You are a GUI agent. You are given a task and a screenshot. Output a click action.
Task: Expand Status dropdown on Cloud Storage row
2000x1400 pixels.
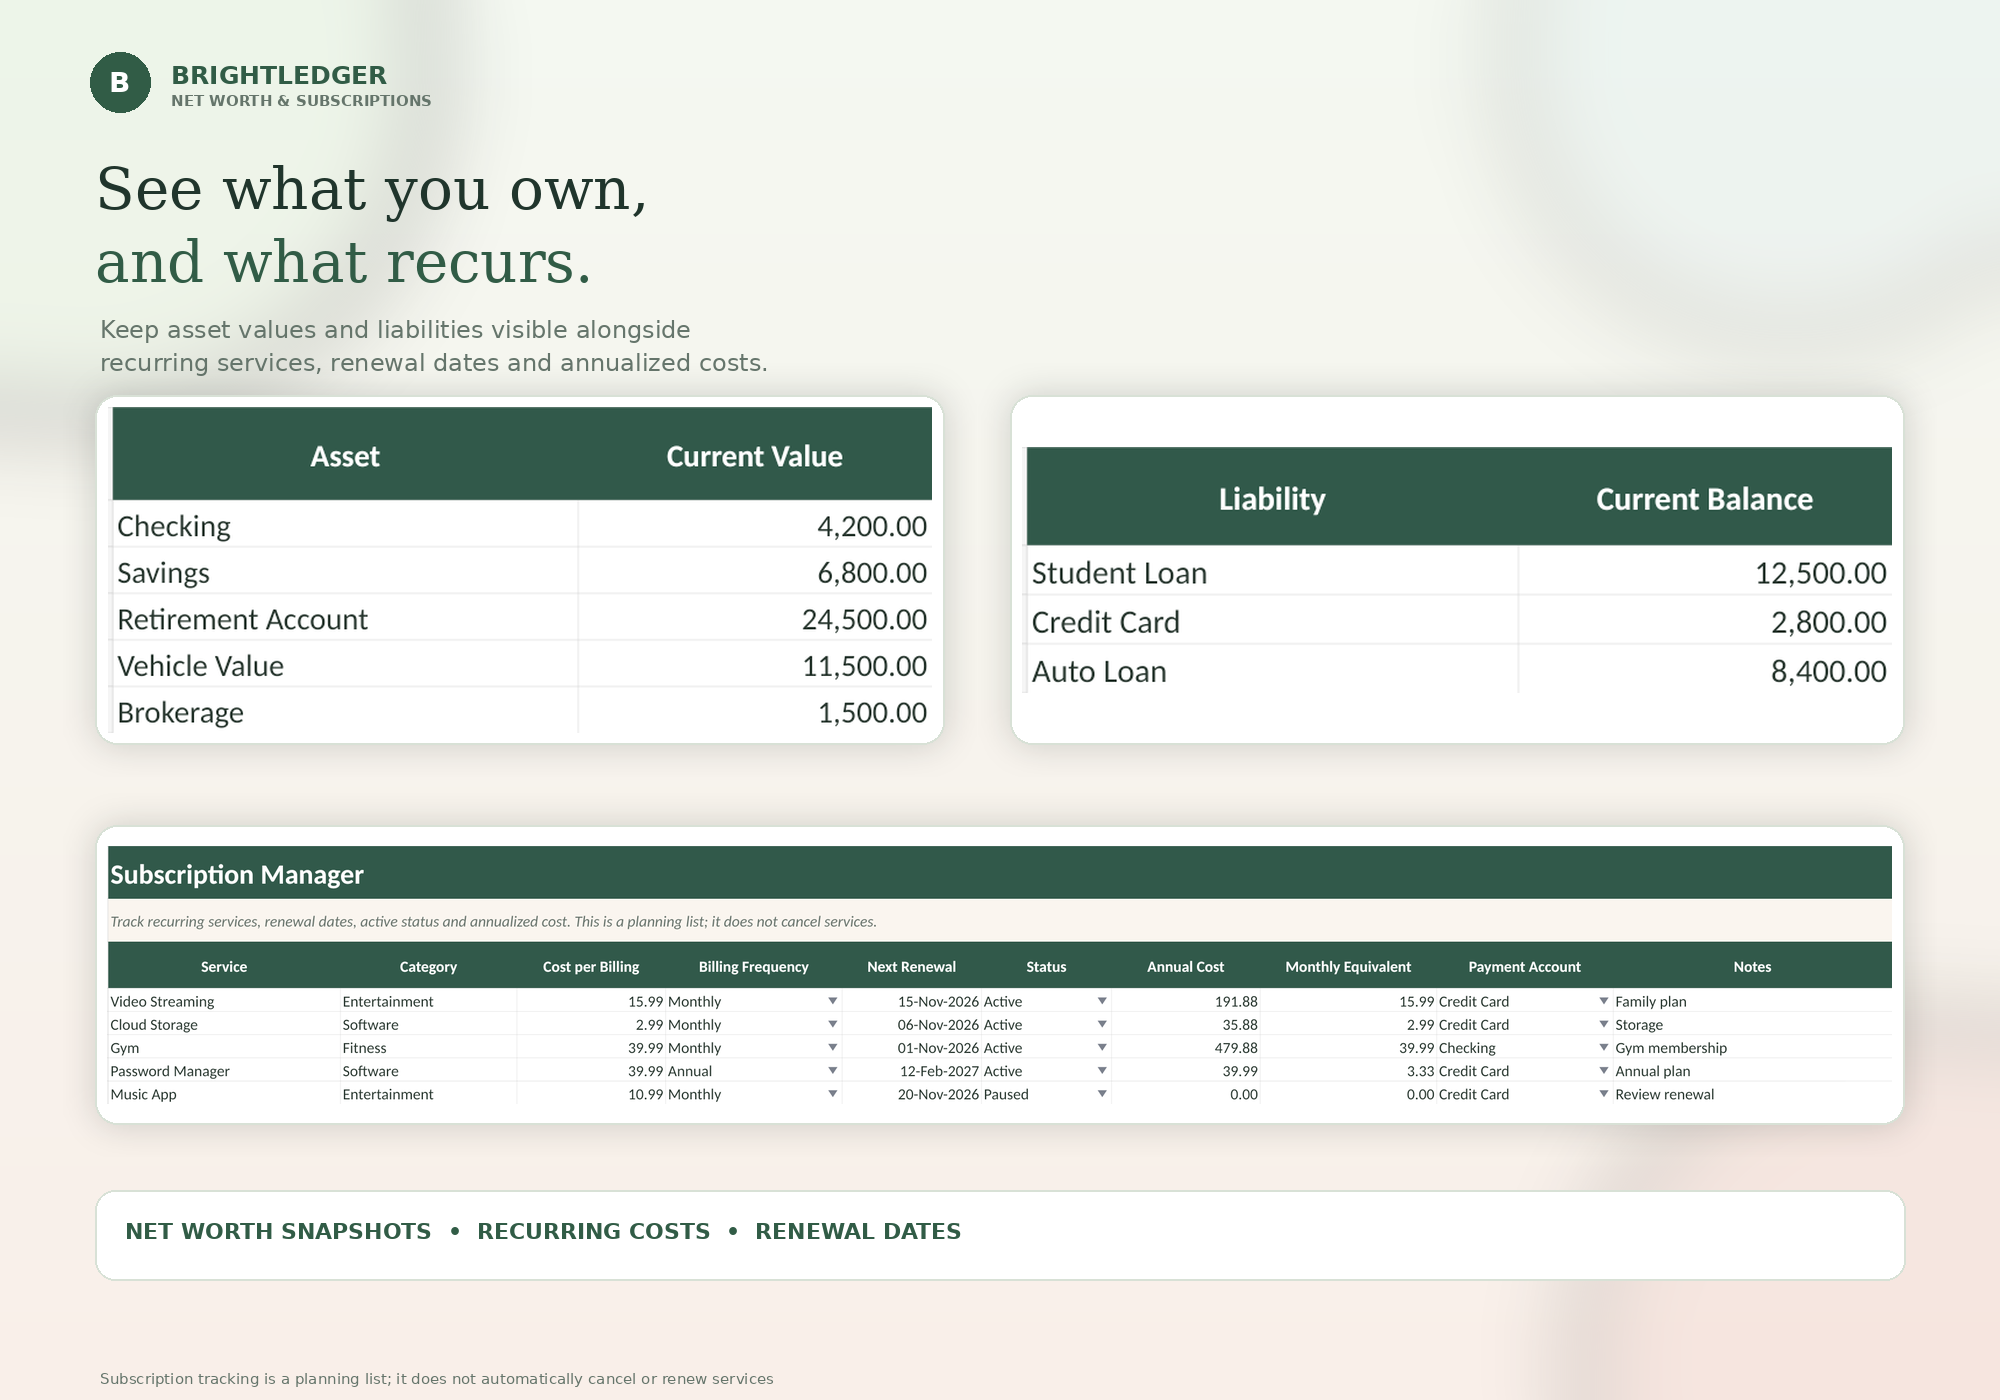[x=1102, y=1024]
